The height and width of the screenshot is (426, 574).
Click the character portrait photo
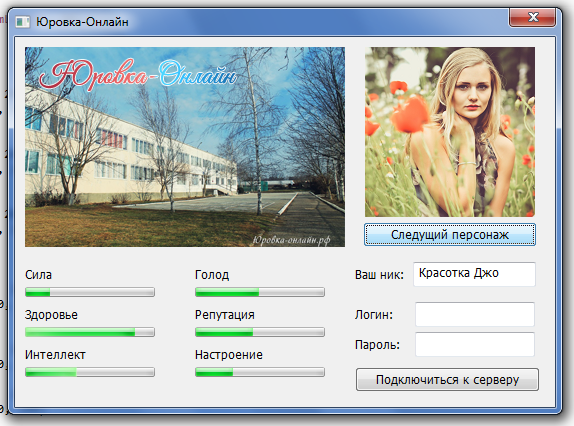tap(450, 132)
